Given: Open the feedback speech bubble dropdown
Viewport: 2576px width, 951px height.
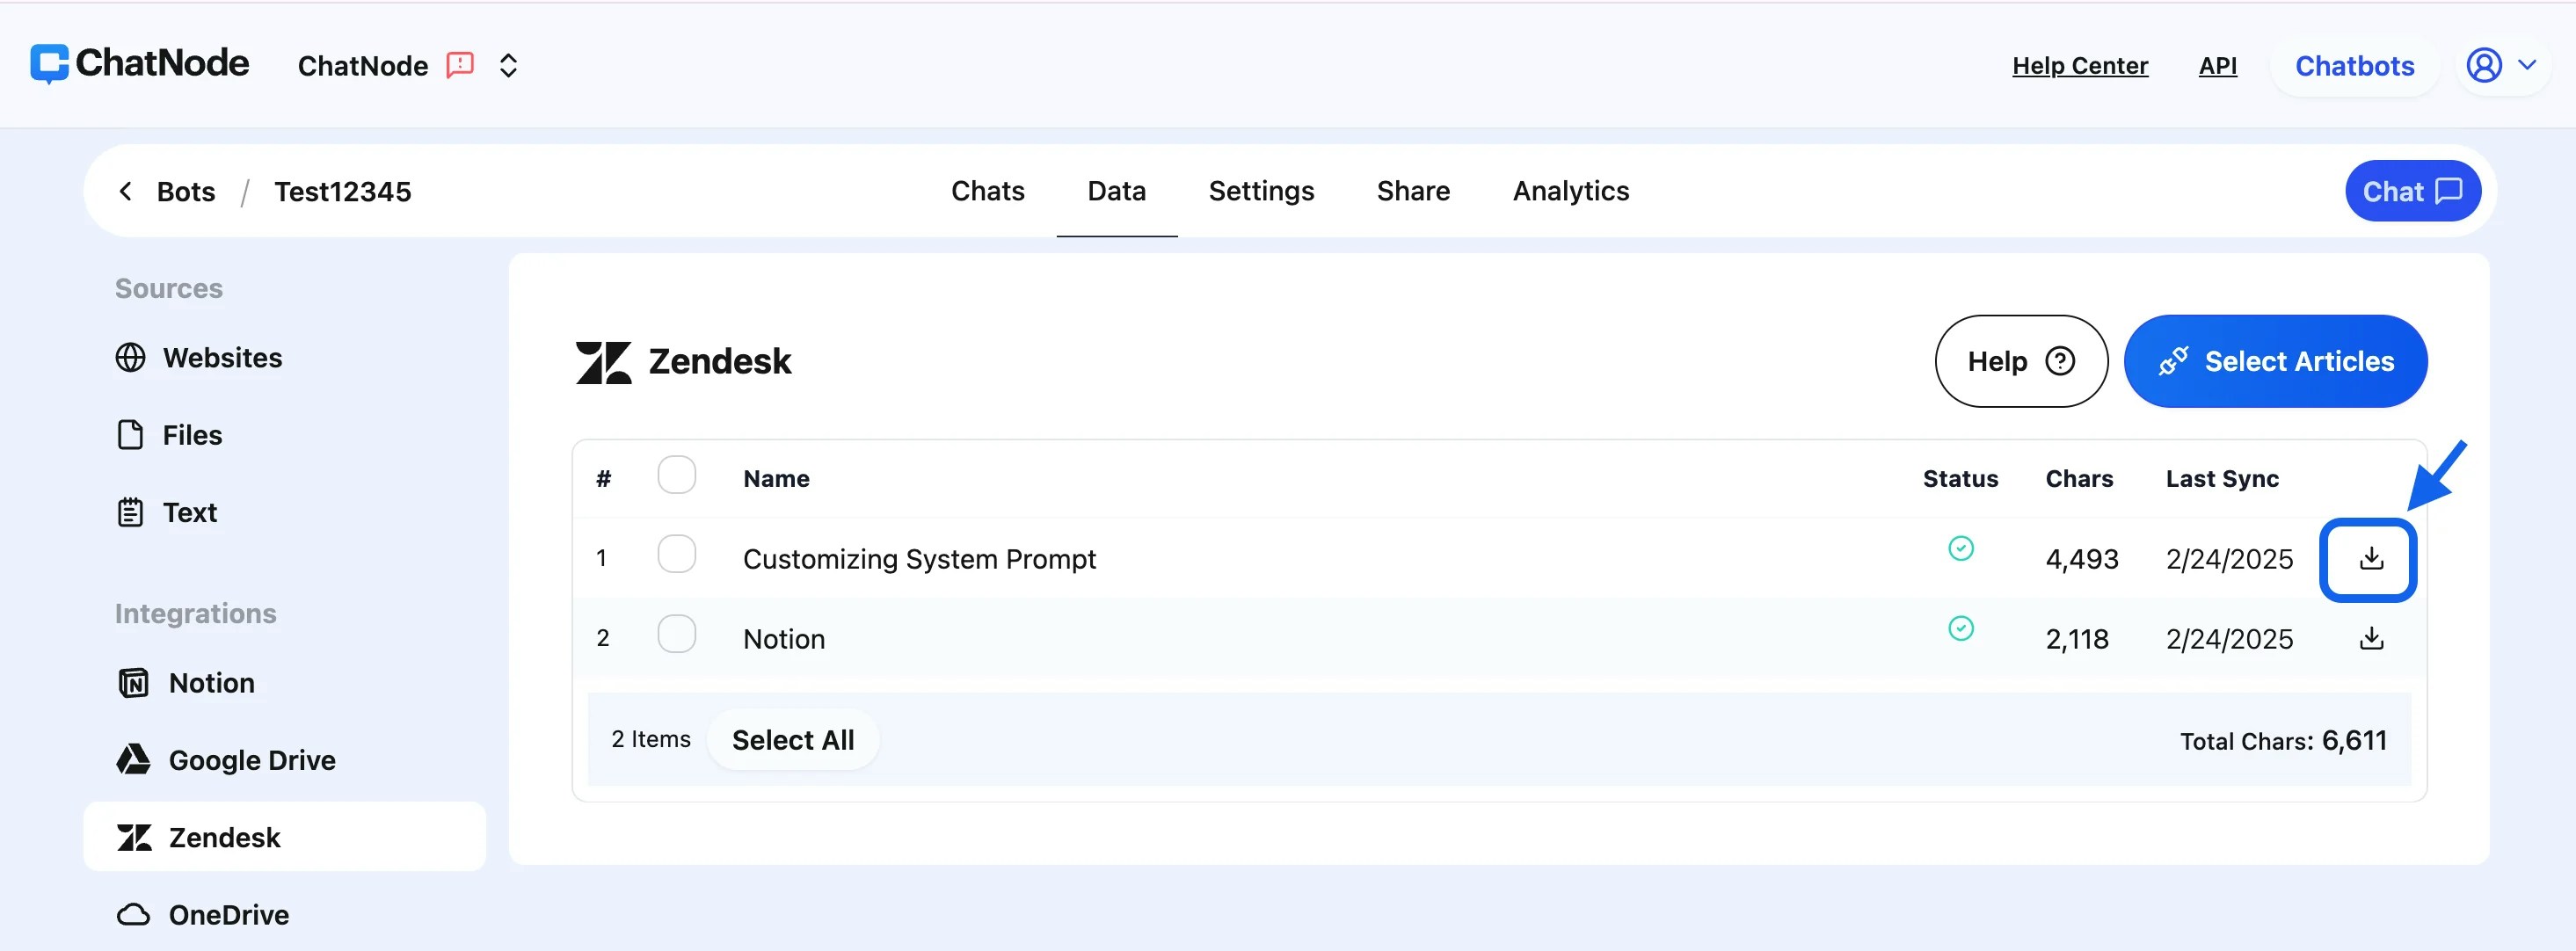Looking at the screenshot, I should tap(458, 65).
